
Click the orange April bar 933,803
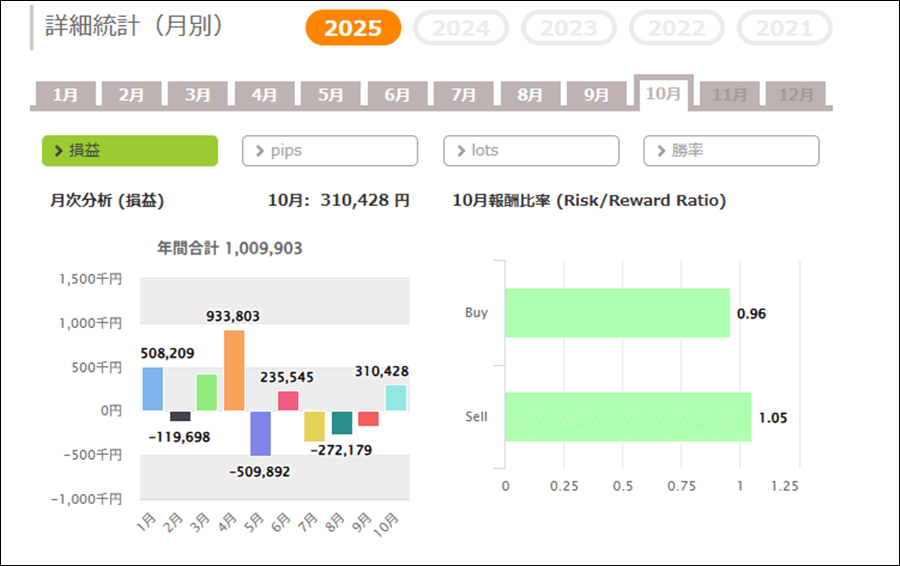pyautogui.click(x=234, y=370)
